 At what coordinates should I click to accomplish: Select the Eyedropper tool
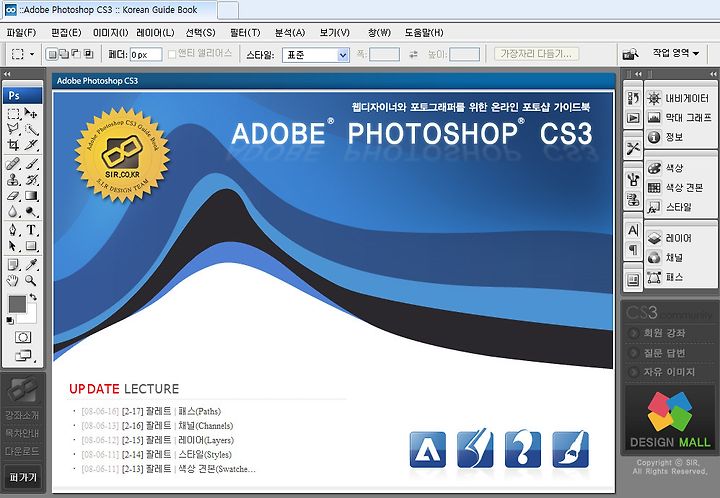click(x=31, y=264)
